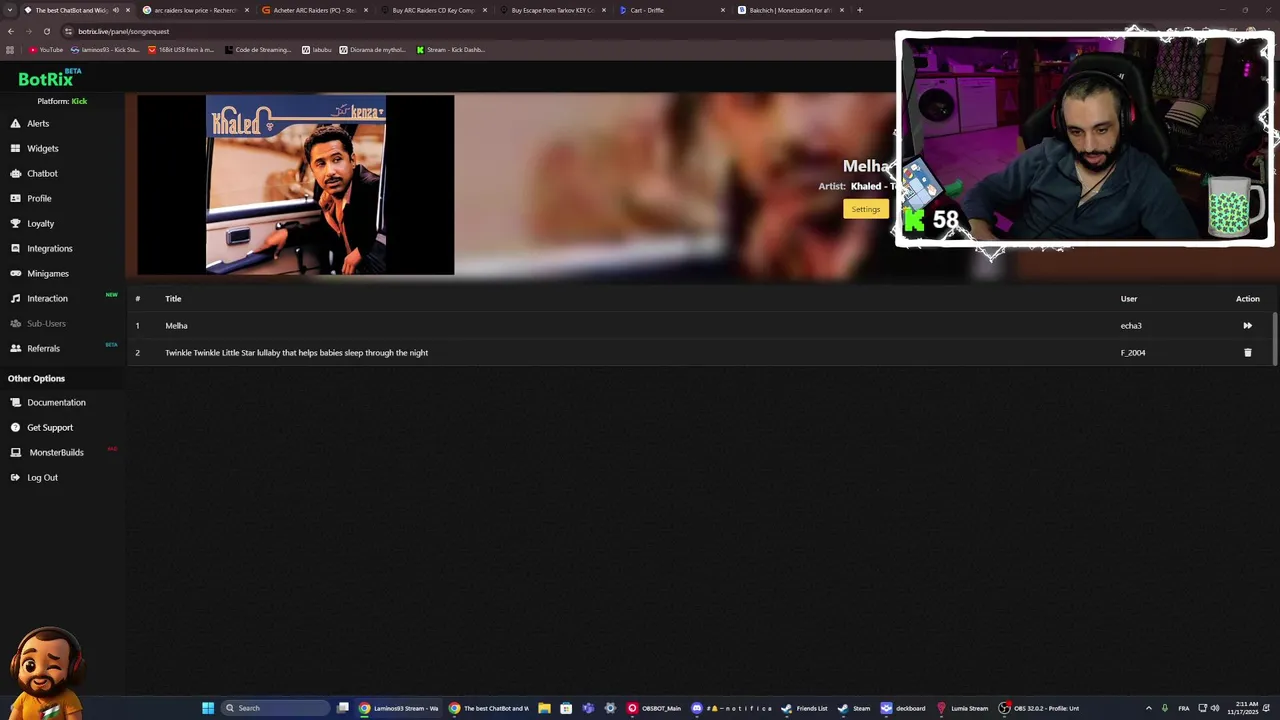
Task: Click the BotRix logo
Action: point(50,78)
